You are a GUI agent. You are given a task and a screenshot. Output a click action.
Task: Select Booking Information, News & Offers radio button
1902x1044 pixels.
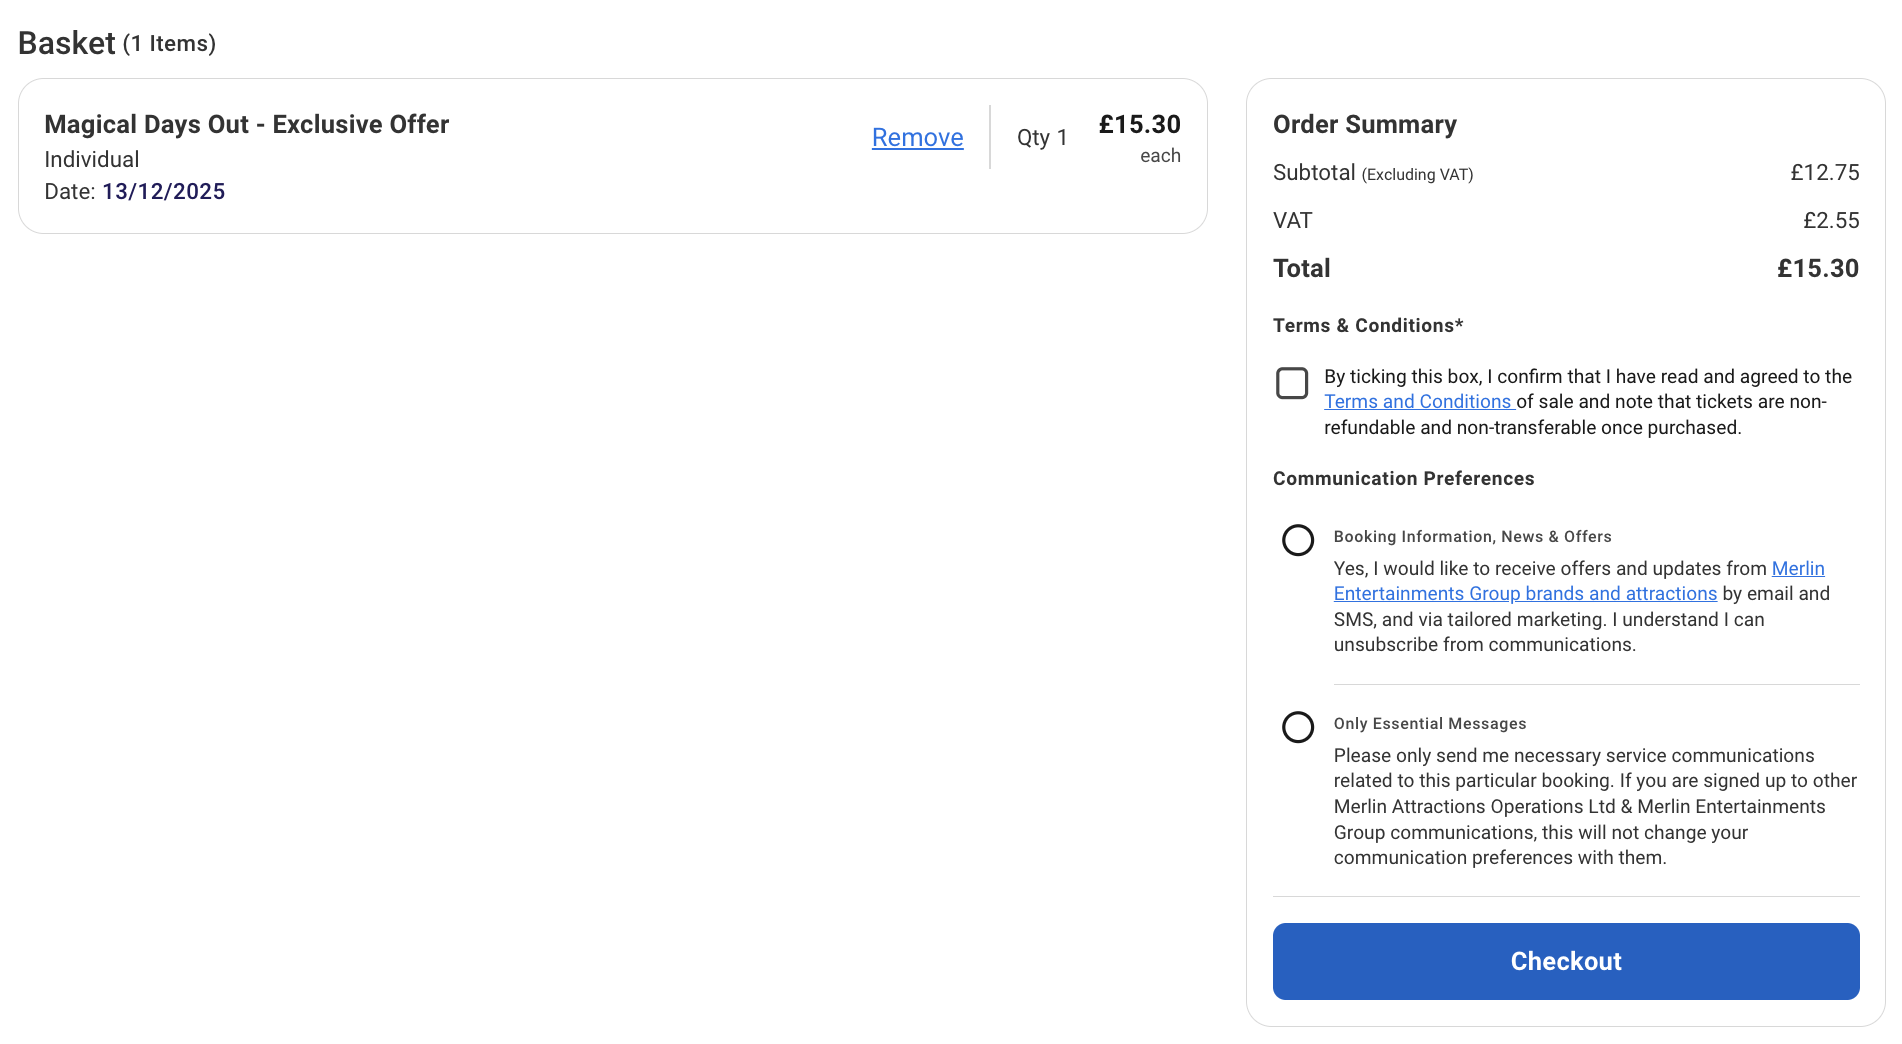click(x=1298, y=540)
